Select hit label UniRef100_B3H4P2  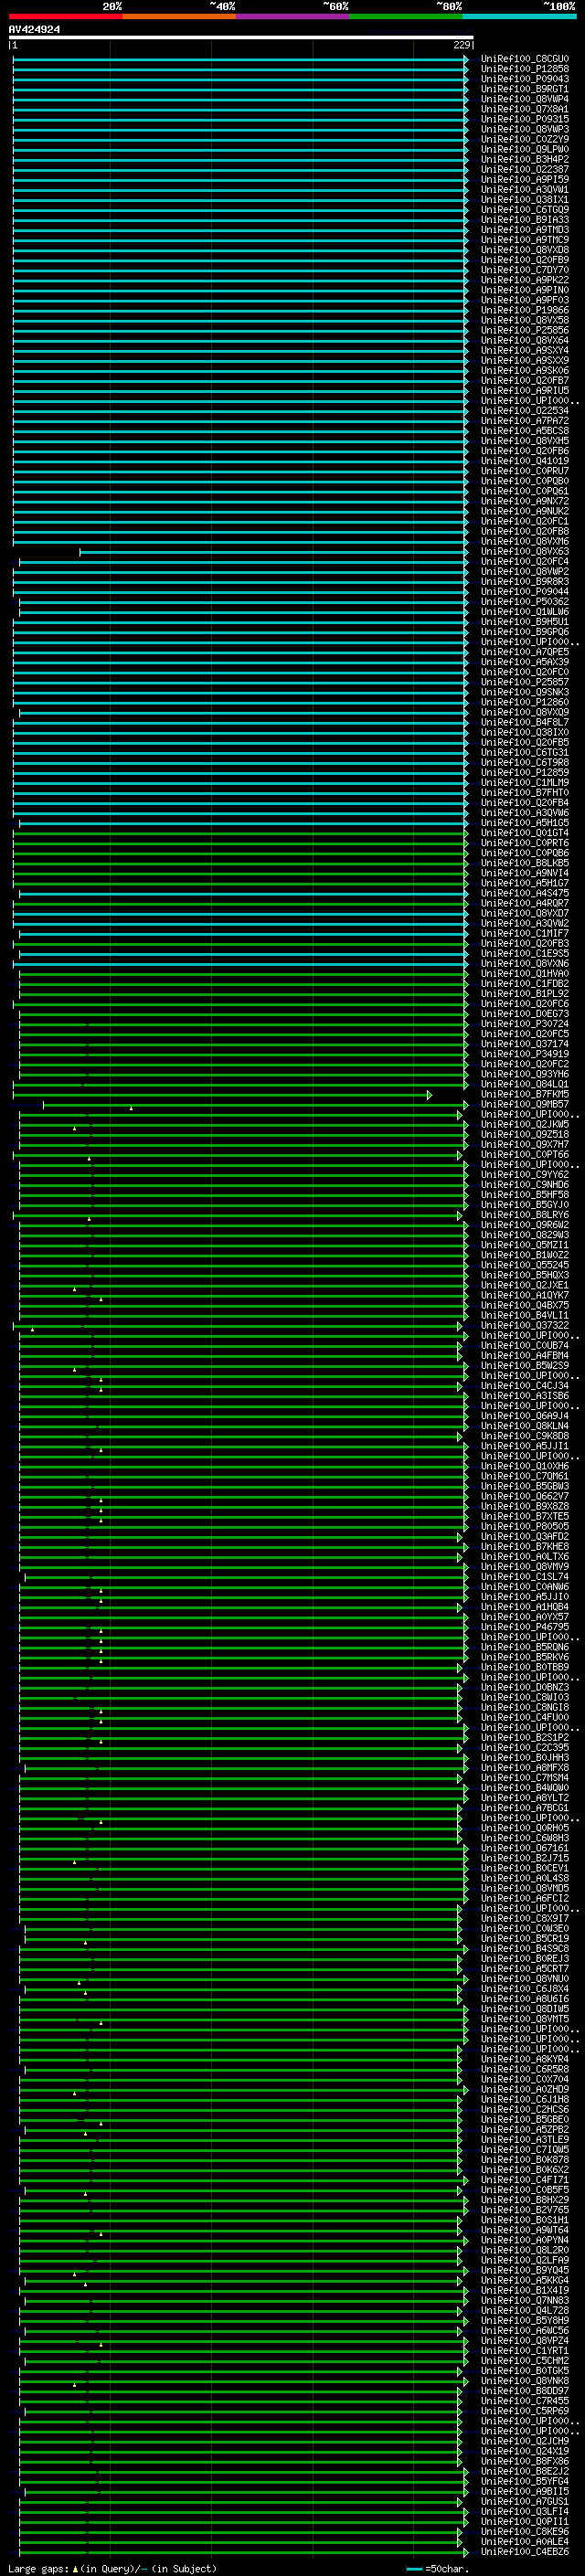point(524,159)
